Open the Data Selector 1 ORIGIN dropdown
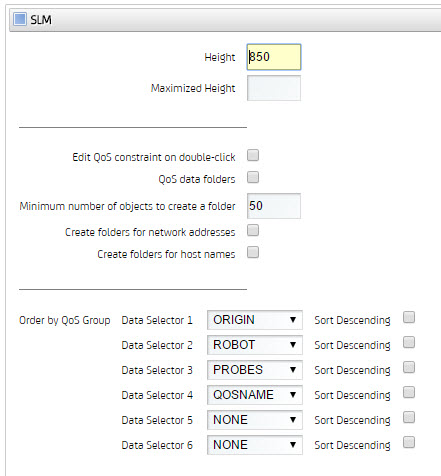 coord(255,320)
